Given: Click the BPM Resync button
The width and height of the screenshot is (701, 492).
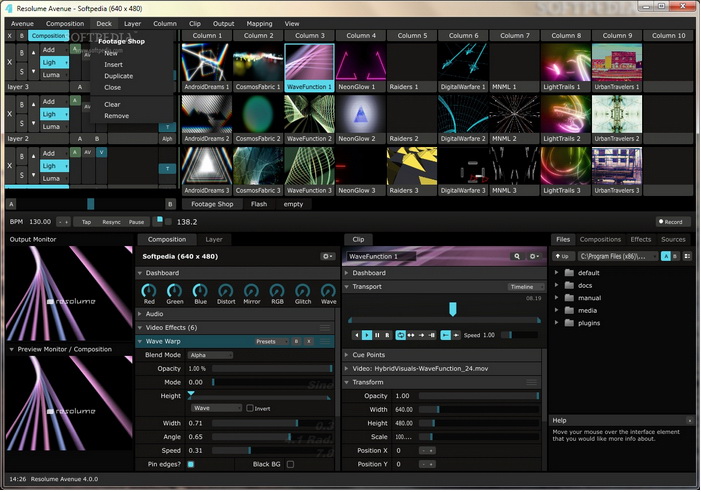Looking at the screenshot, I should pyautogui.click(x=111, y=222).
